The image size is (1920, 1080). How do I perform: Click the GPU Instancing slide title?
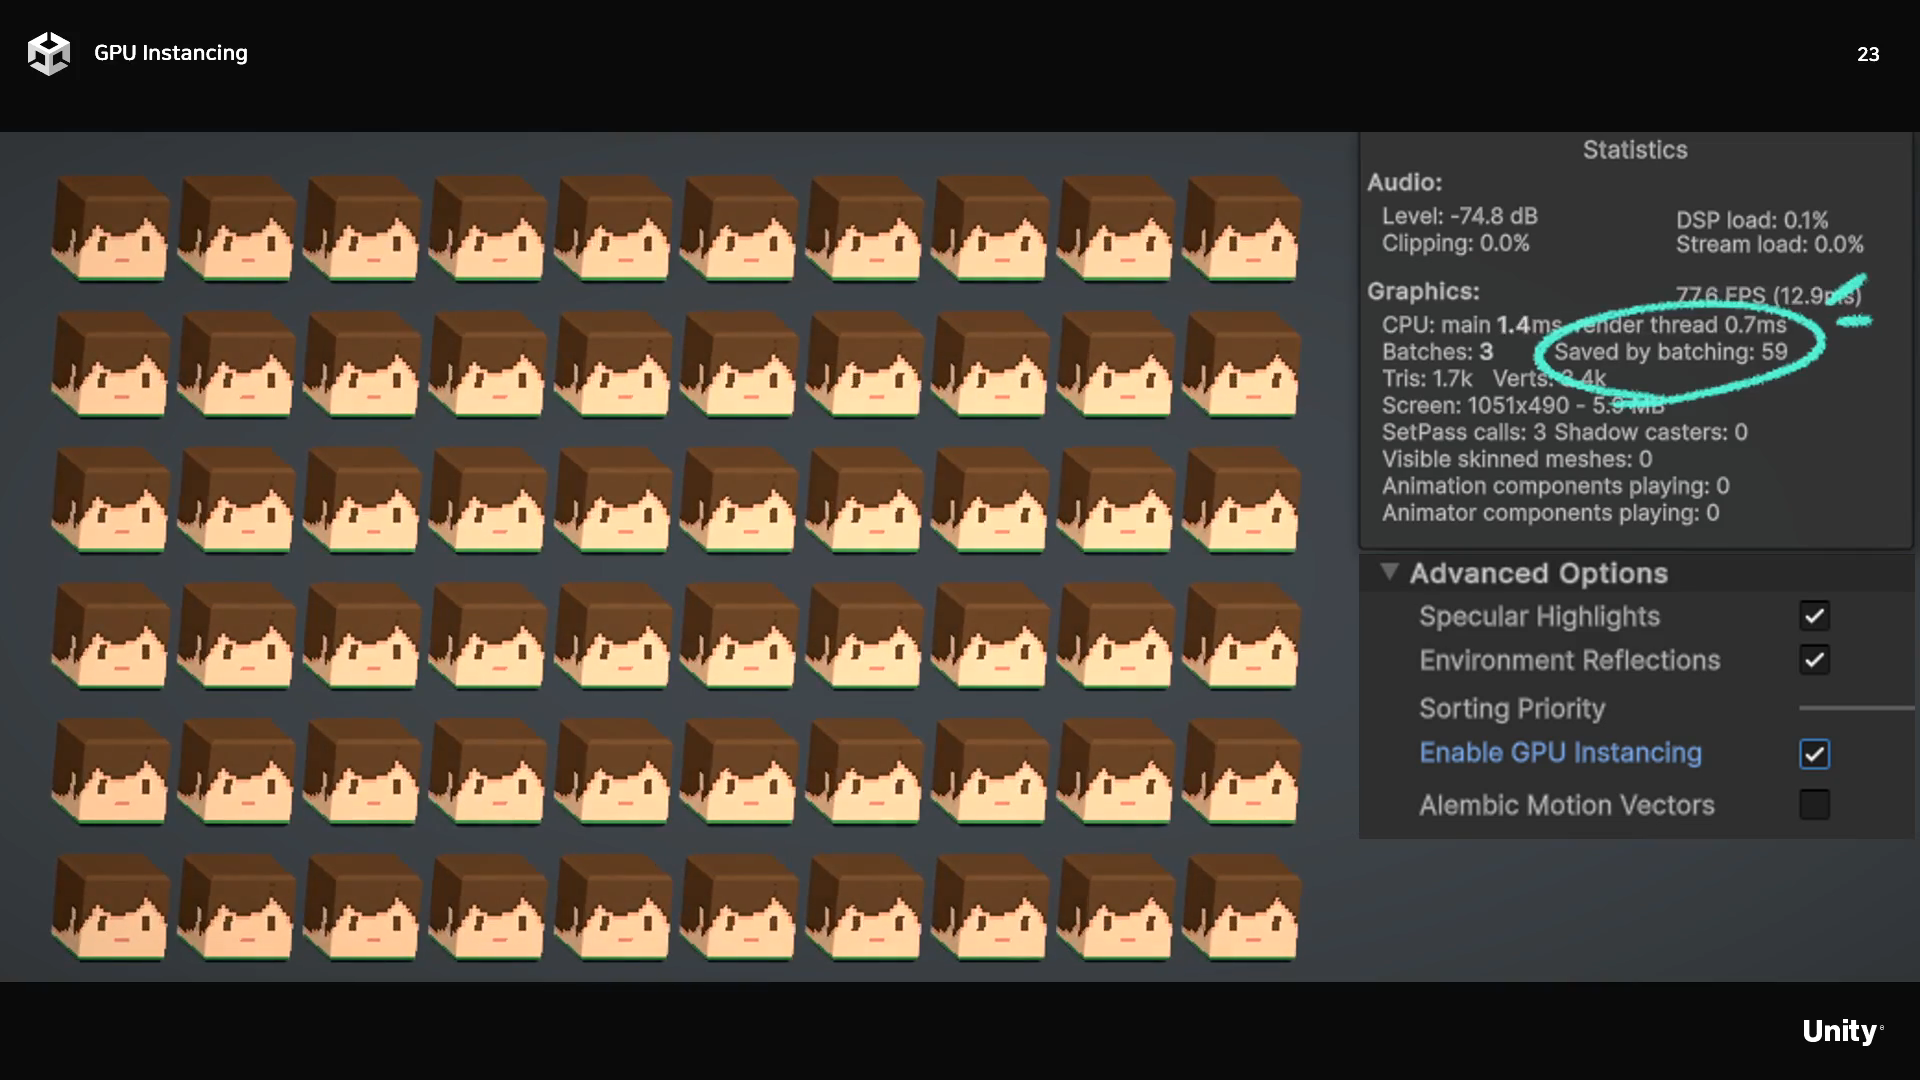[171, 53]
